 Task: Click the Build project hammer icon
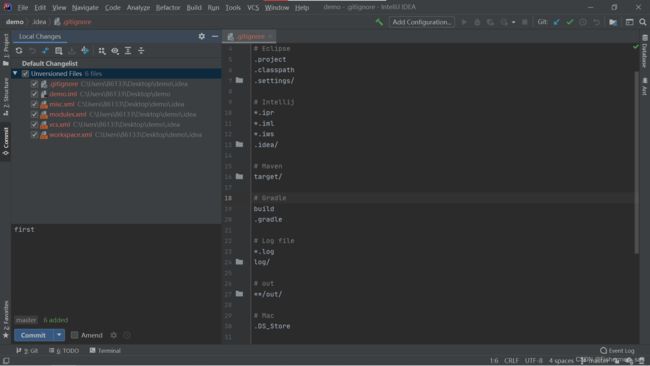pos(379,22)
